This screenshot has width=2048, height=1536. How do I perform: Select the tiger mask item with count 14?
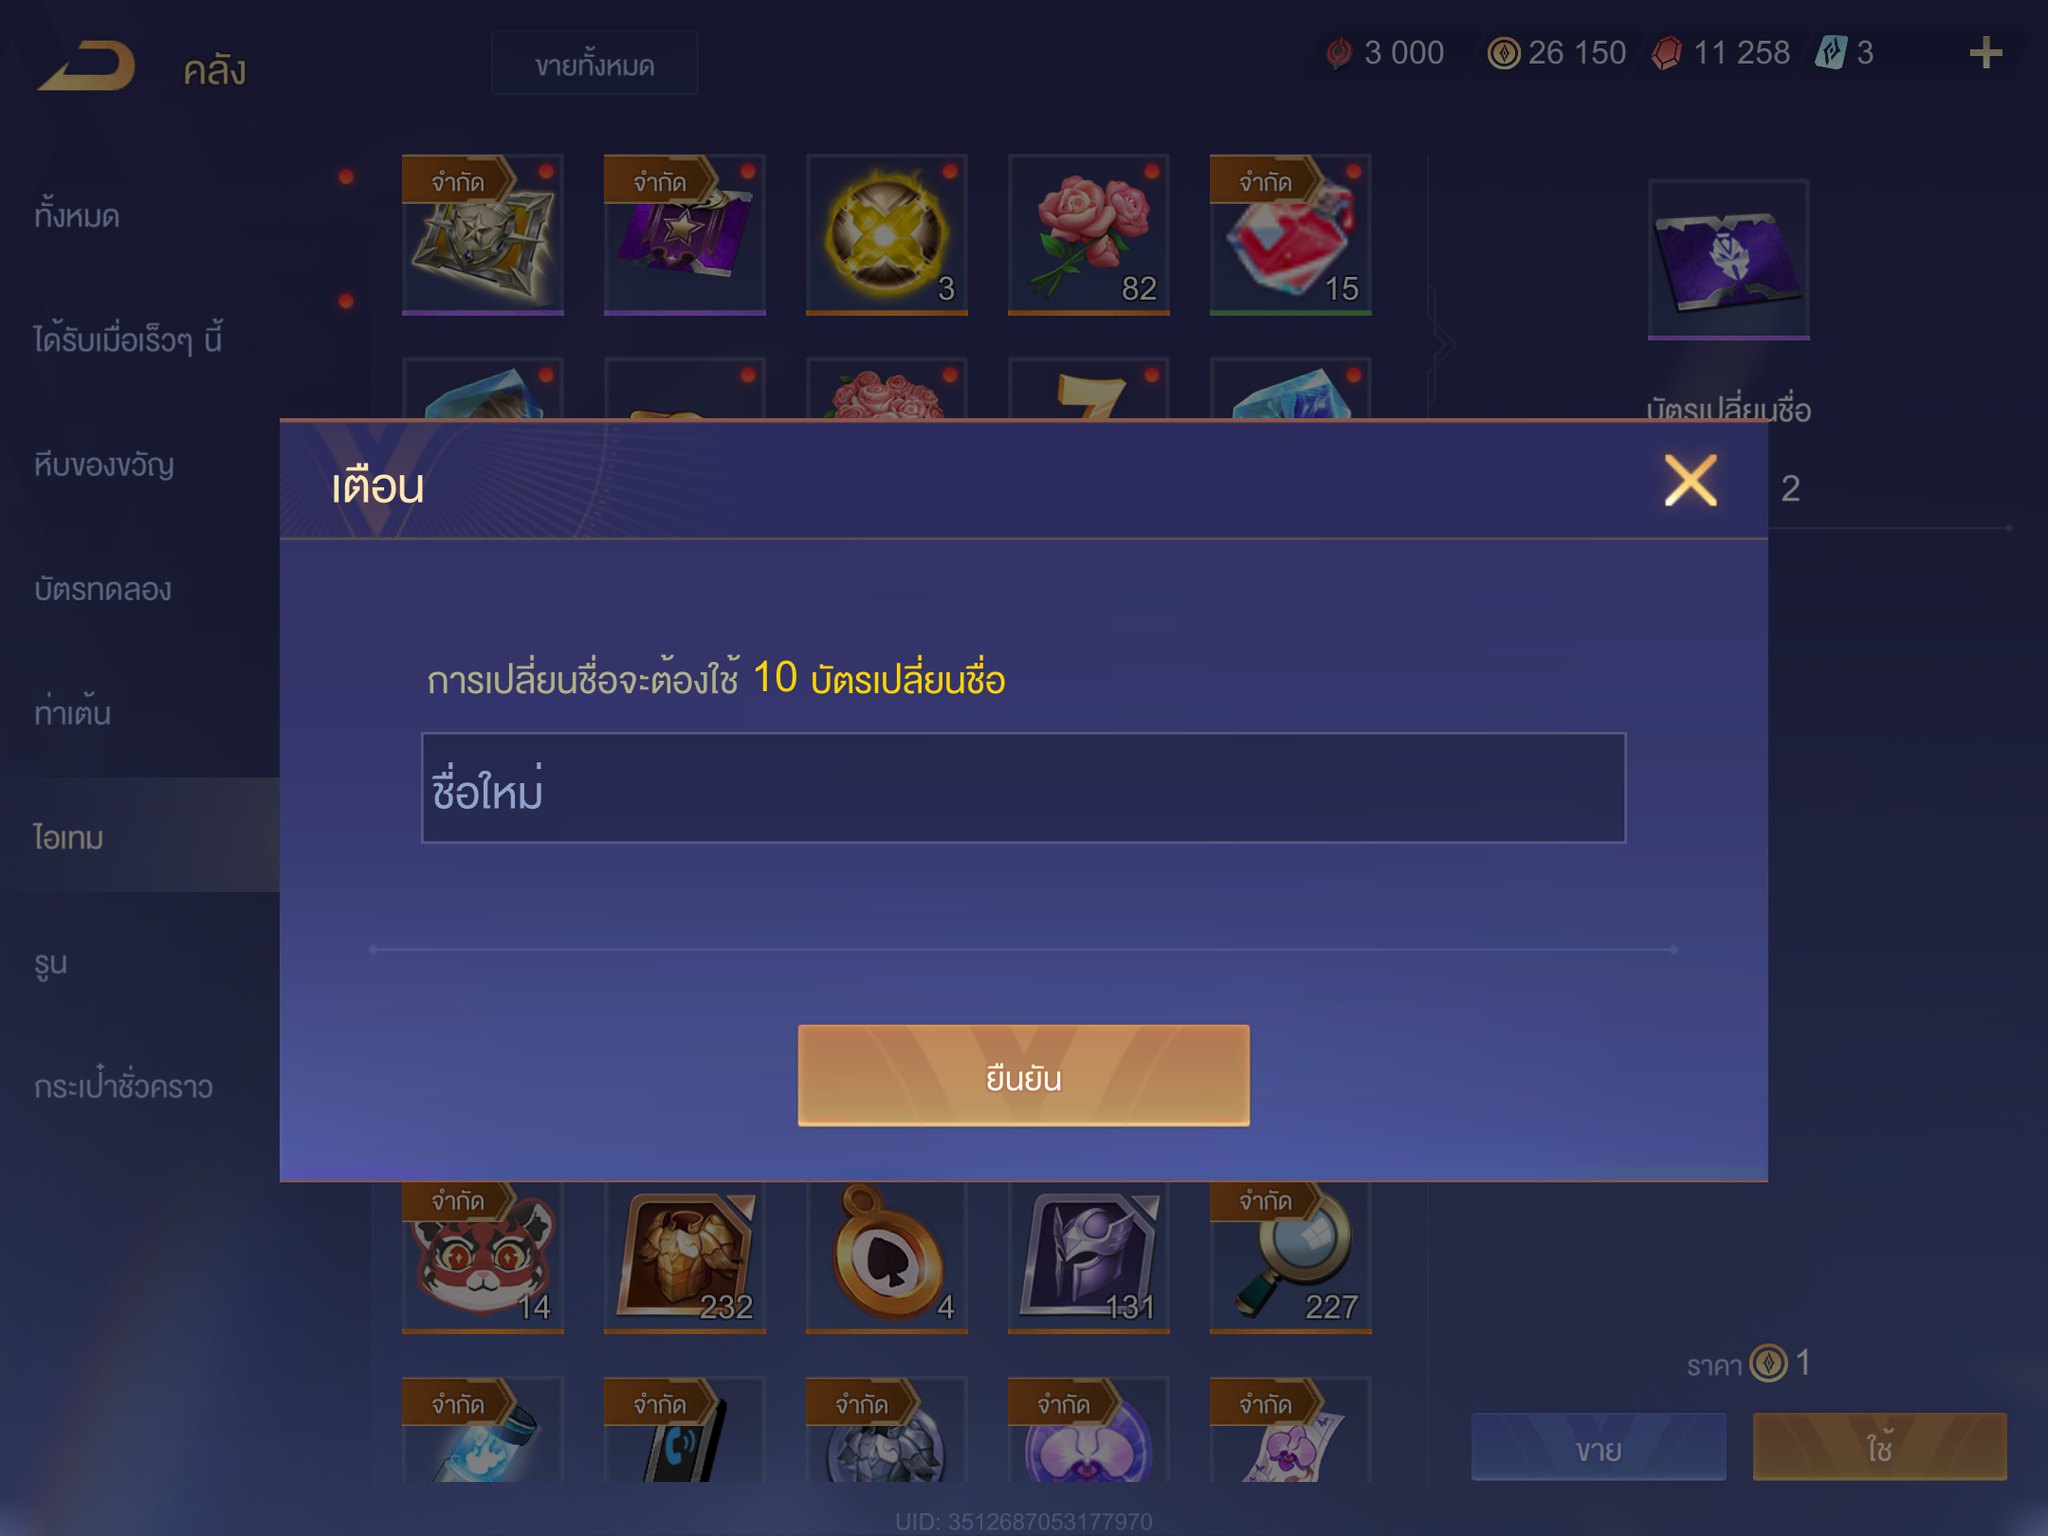click(483, 1257)
